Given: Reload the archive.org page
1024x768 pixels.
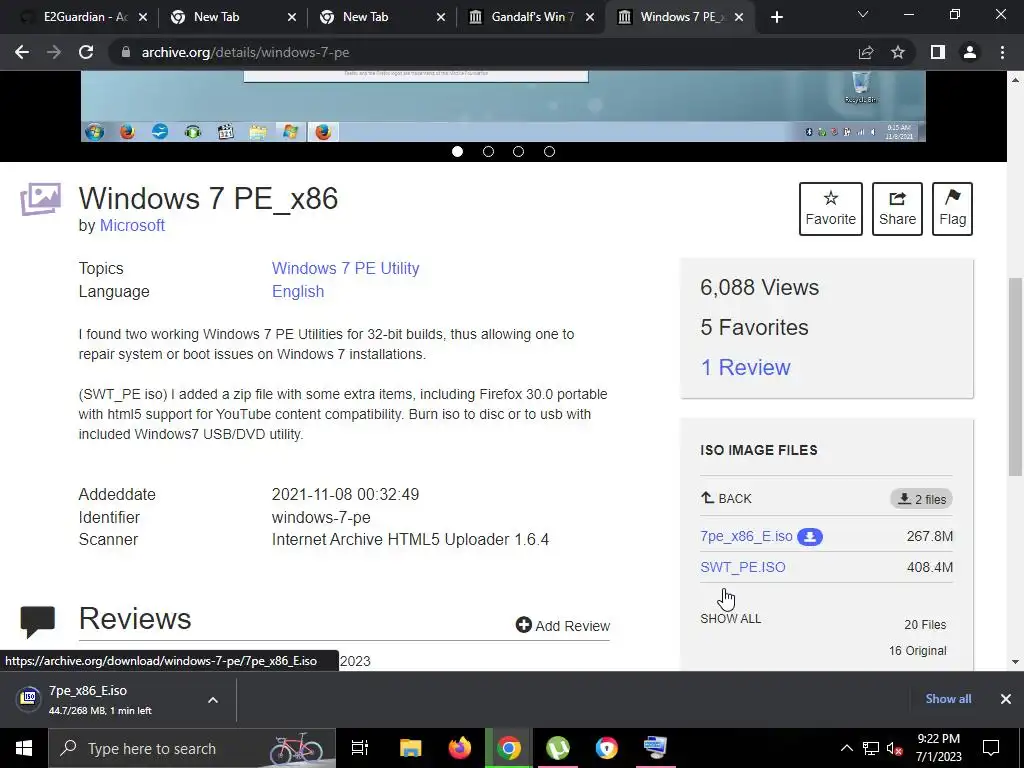Looking at the screenshot, I should [86, 52].
